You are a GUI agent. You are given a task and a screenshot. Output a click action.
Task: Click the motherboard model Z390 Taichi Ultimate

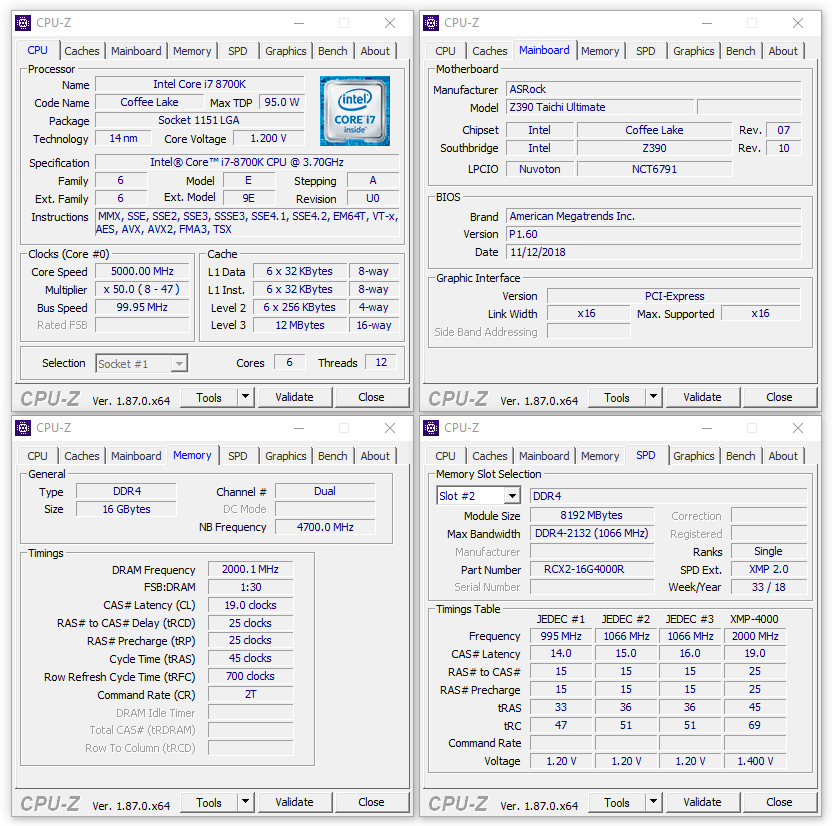pyautogui.click(x=600, y=107)
